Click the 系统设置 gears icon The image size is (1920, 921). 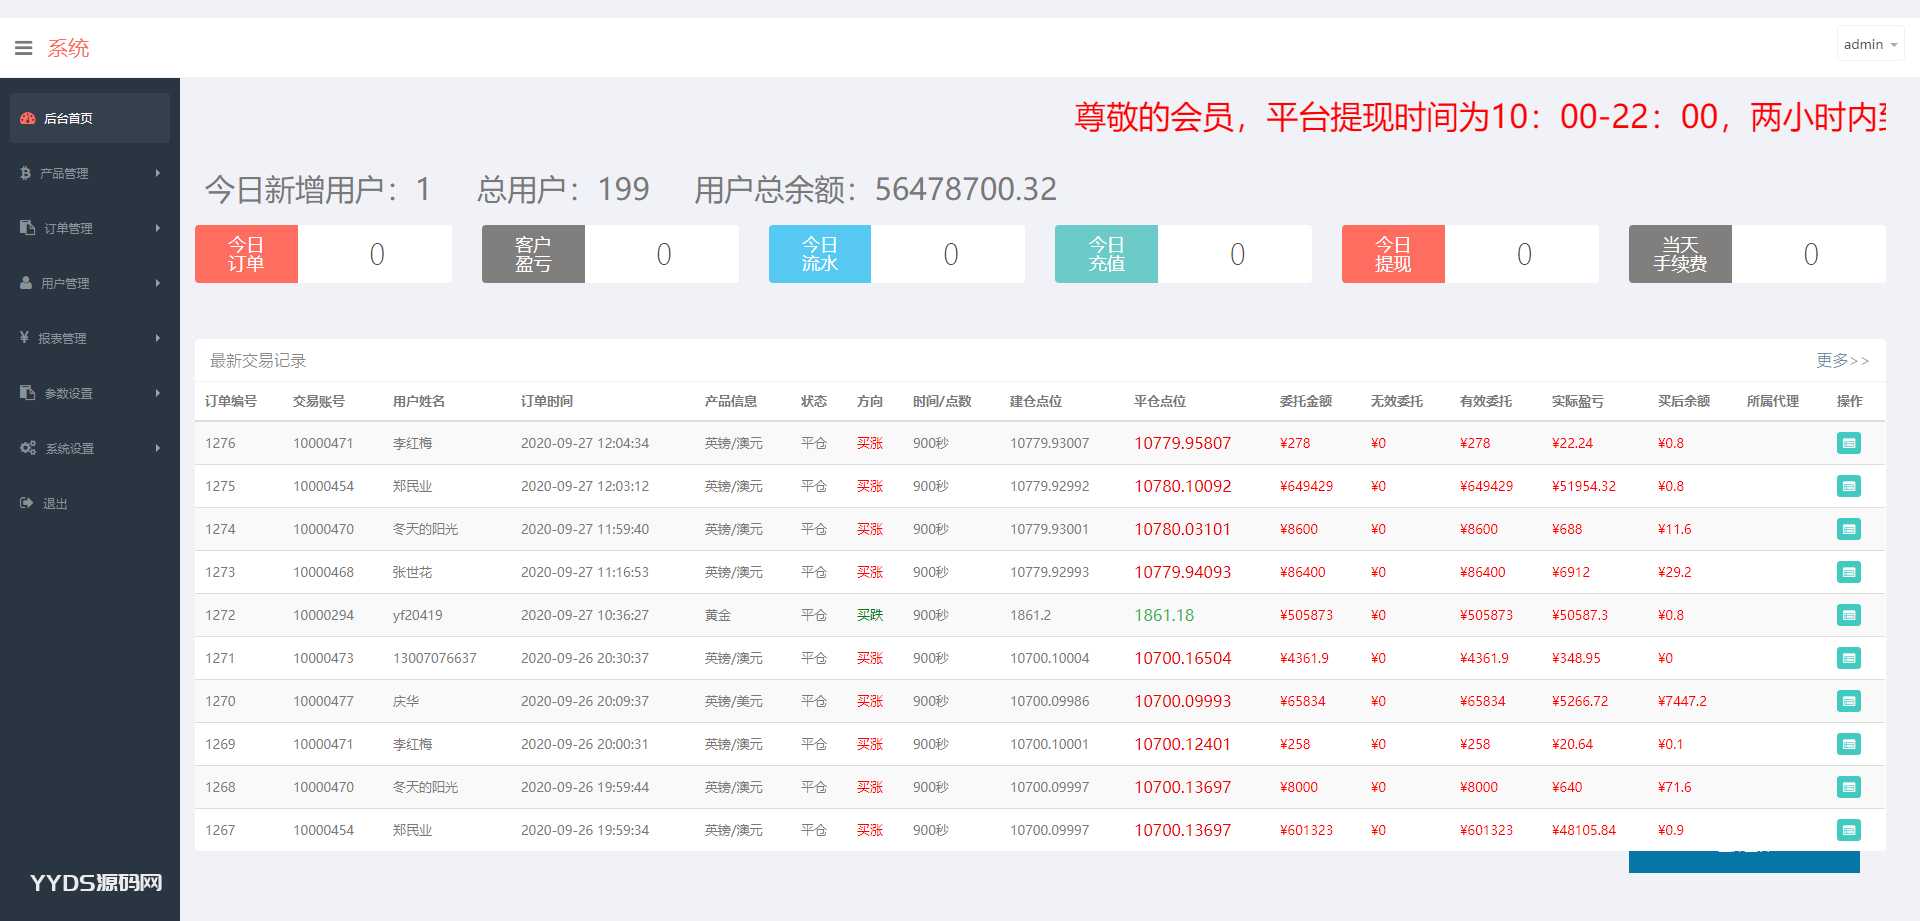pos(28,448)
